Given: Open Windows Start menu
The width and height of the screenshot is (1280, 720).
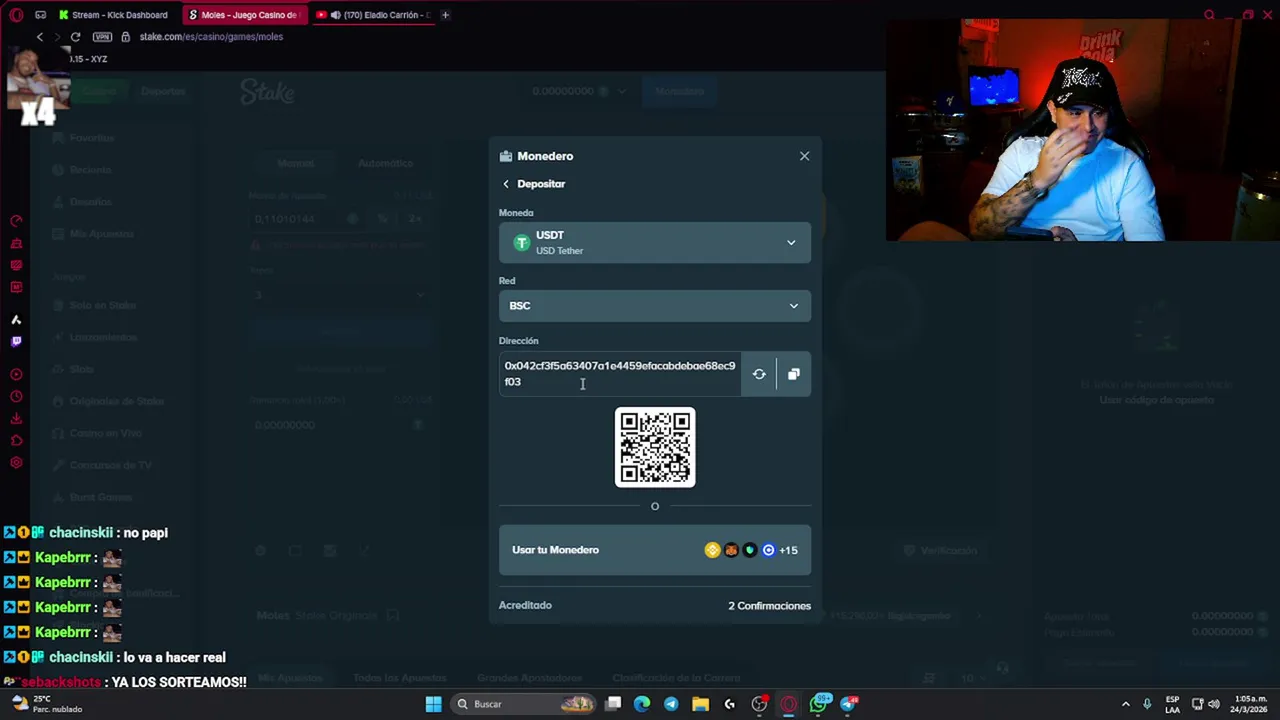Looking at the screenshot, I should click(x=433, y=704).
